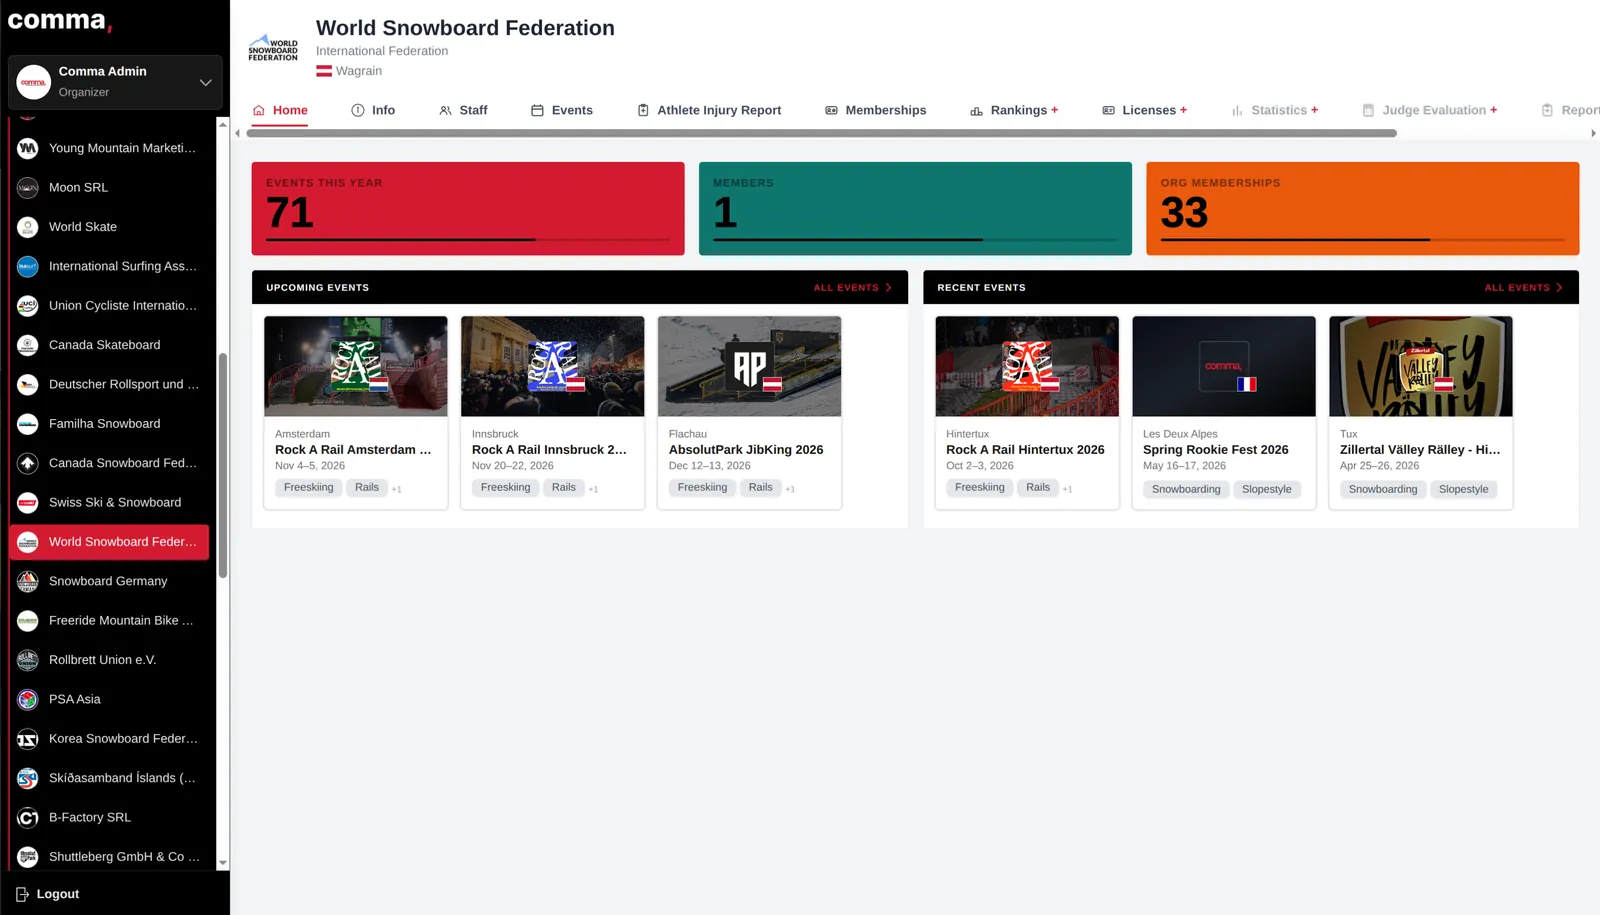This screenshot has height=915, width=1600.
Task: Click the Org Memberships orange card
Action: 1362,209
